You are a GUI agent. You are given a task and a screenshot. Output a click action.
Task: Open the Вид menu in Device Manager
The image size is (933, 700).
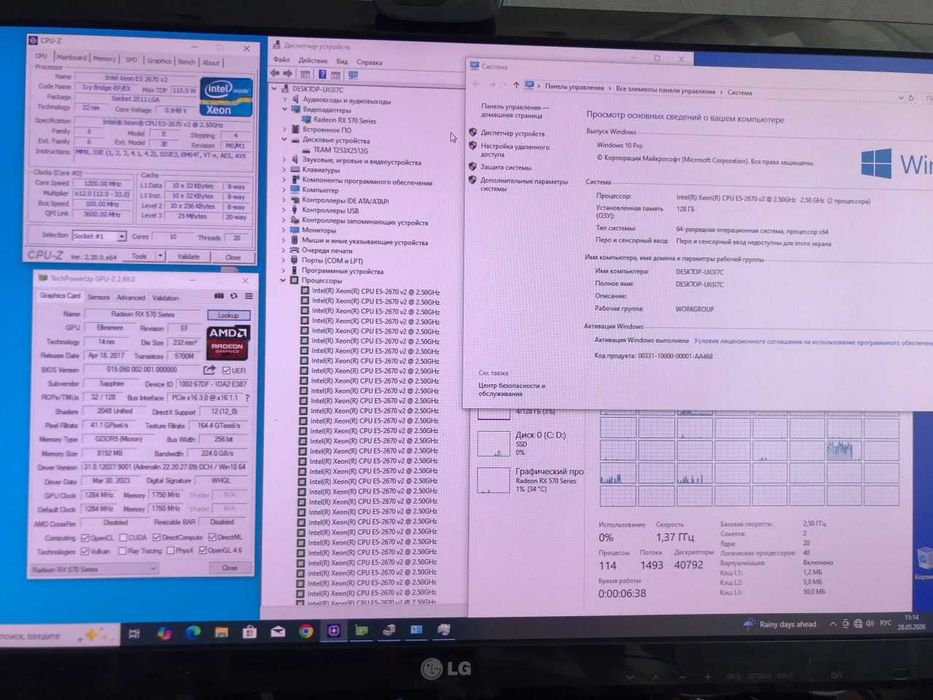click(x=342, y=61)
